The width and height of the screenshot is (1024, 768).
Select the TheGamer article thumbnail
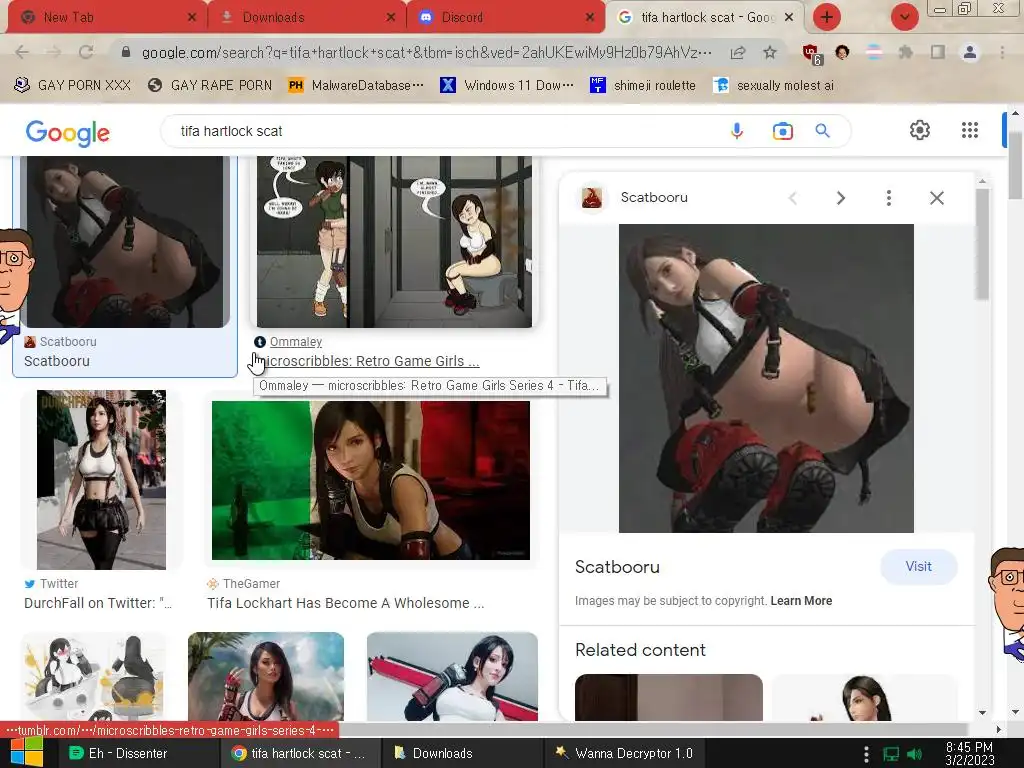pos(370,480)
